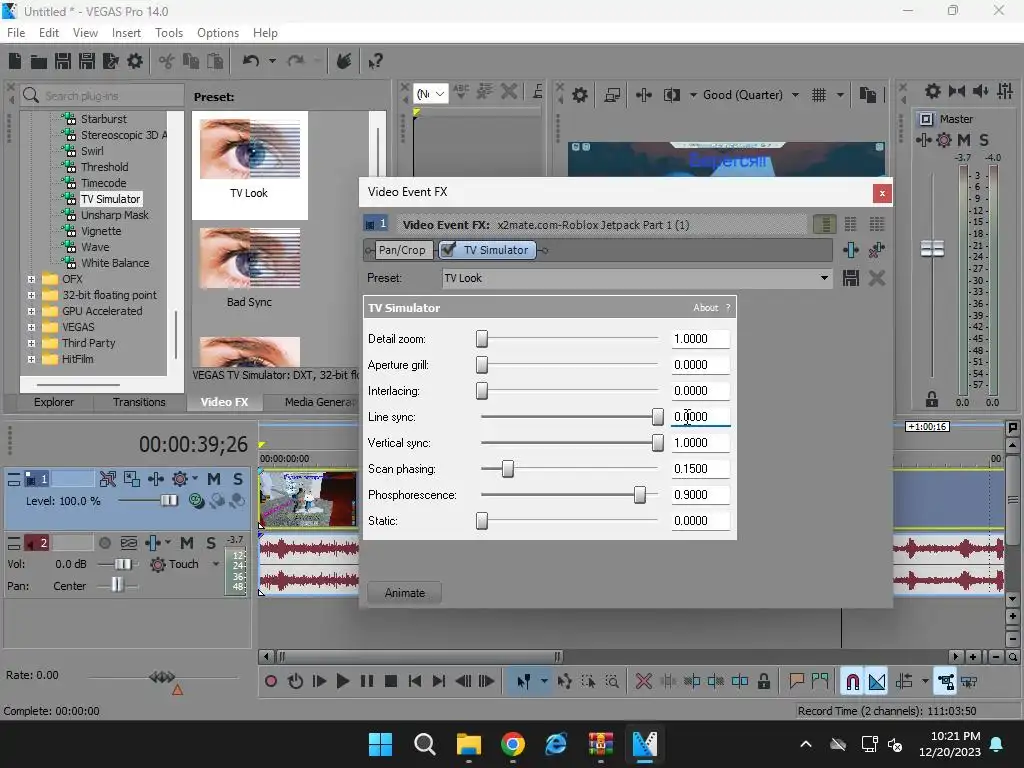Open the Options menu
Screen dimensions: 1024x768
point(217,33)
